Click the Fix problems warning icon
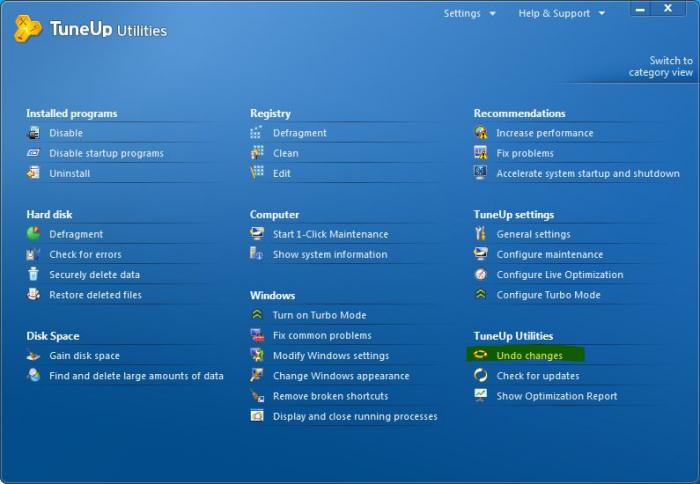The height and width of the screenshot is (484, 700). point(480,153)
